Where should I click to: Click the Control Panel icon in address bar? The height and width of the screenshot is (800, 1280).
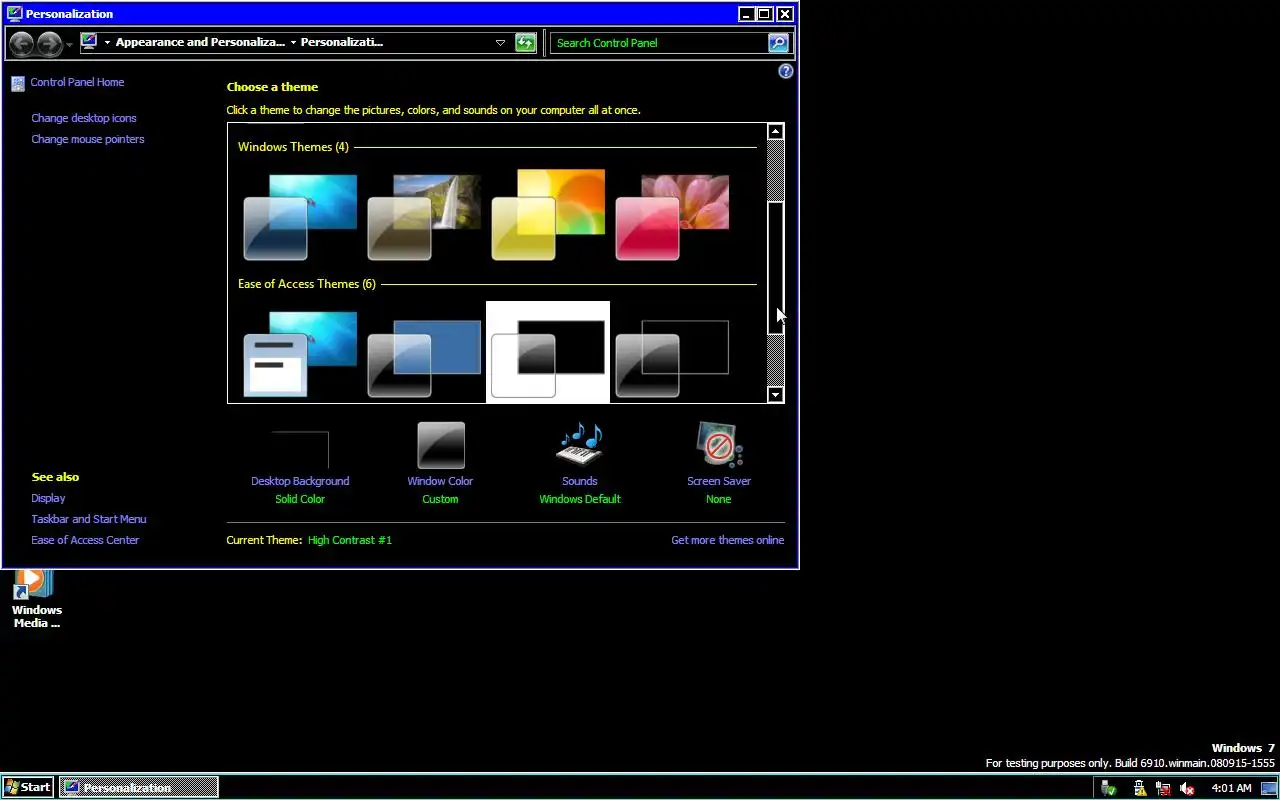tap(89, 42)
